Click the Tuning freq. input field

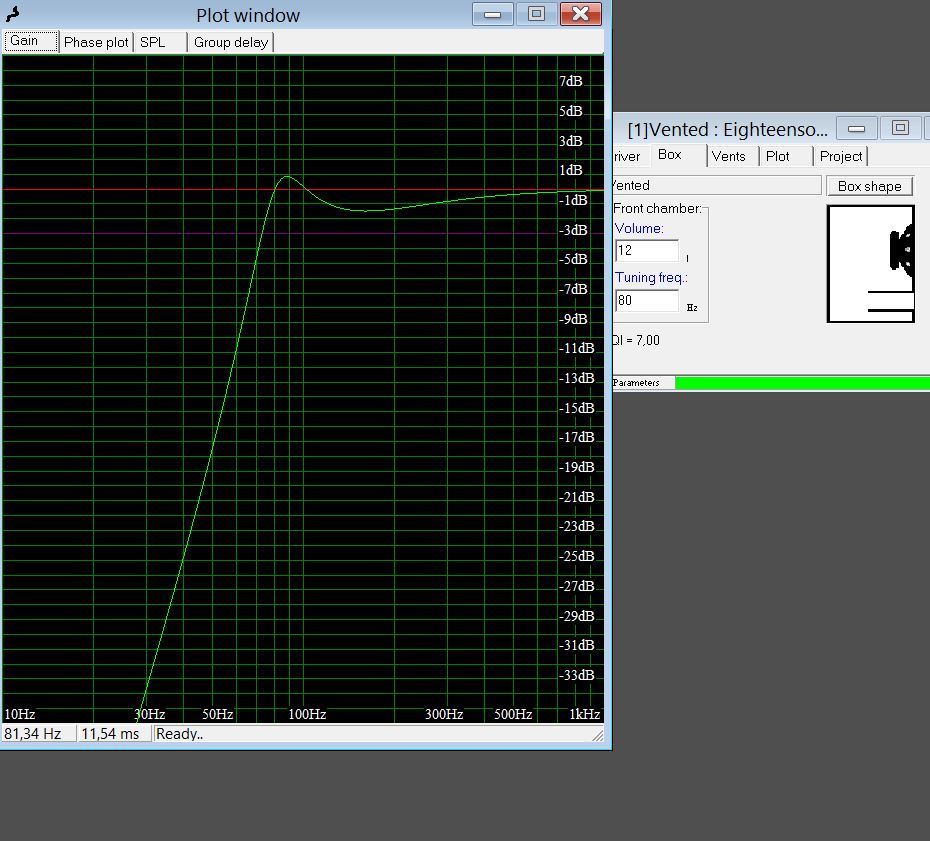[x=647, y=301]
